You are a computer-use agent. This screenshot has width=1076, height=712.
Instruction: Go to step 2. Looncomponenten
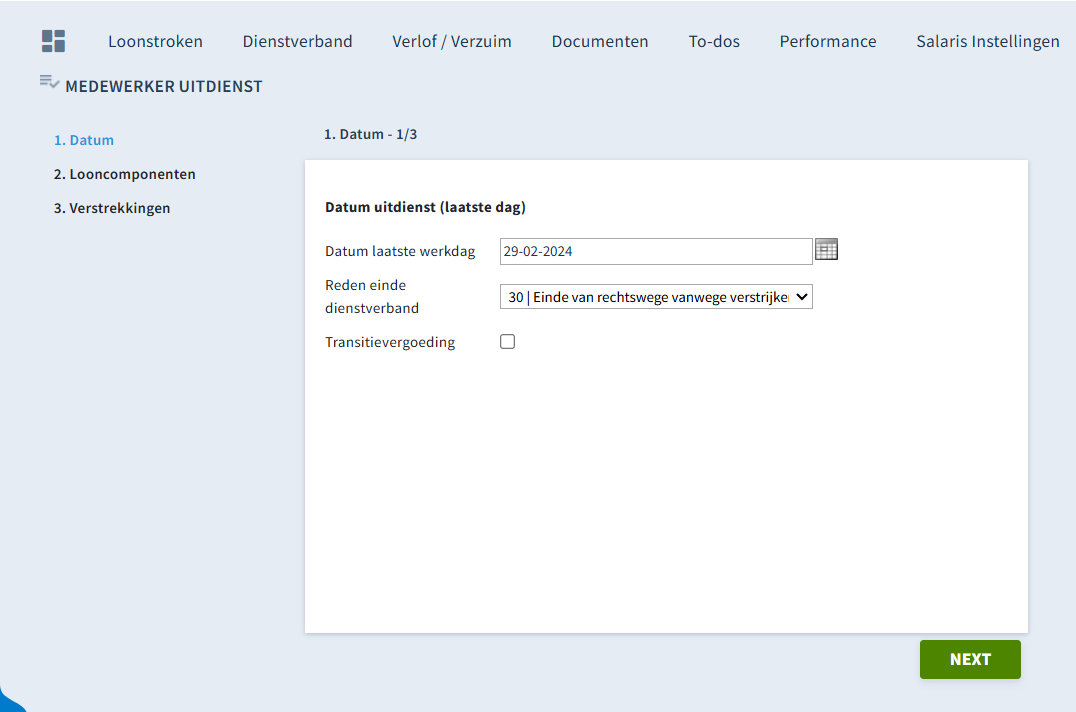tap(124, 174)
